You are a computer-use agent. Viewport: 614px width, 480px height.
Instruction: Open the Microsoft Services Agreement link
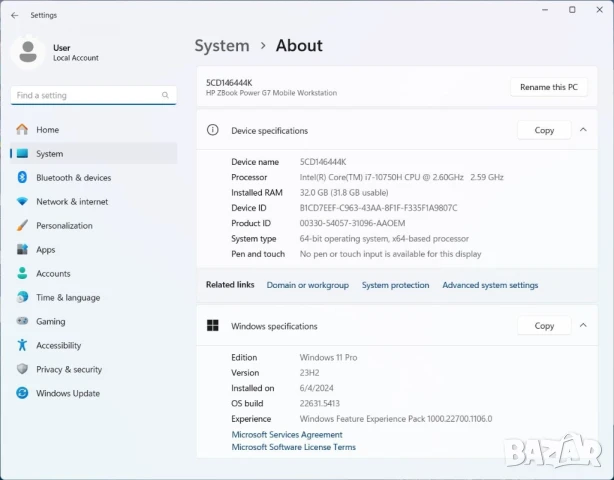tap(287, 435)
